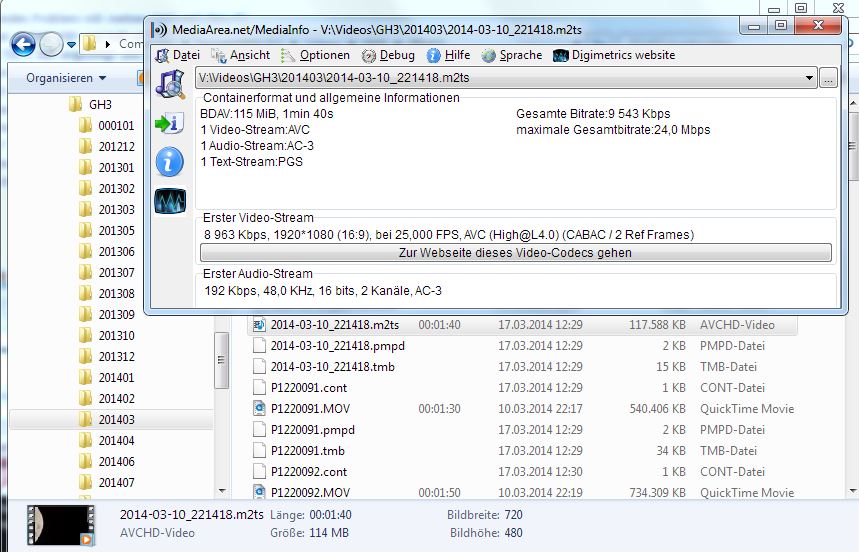Click the Explorer back navigation arrow

23,44
